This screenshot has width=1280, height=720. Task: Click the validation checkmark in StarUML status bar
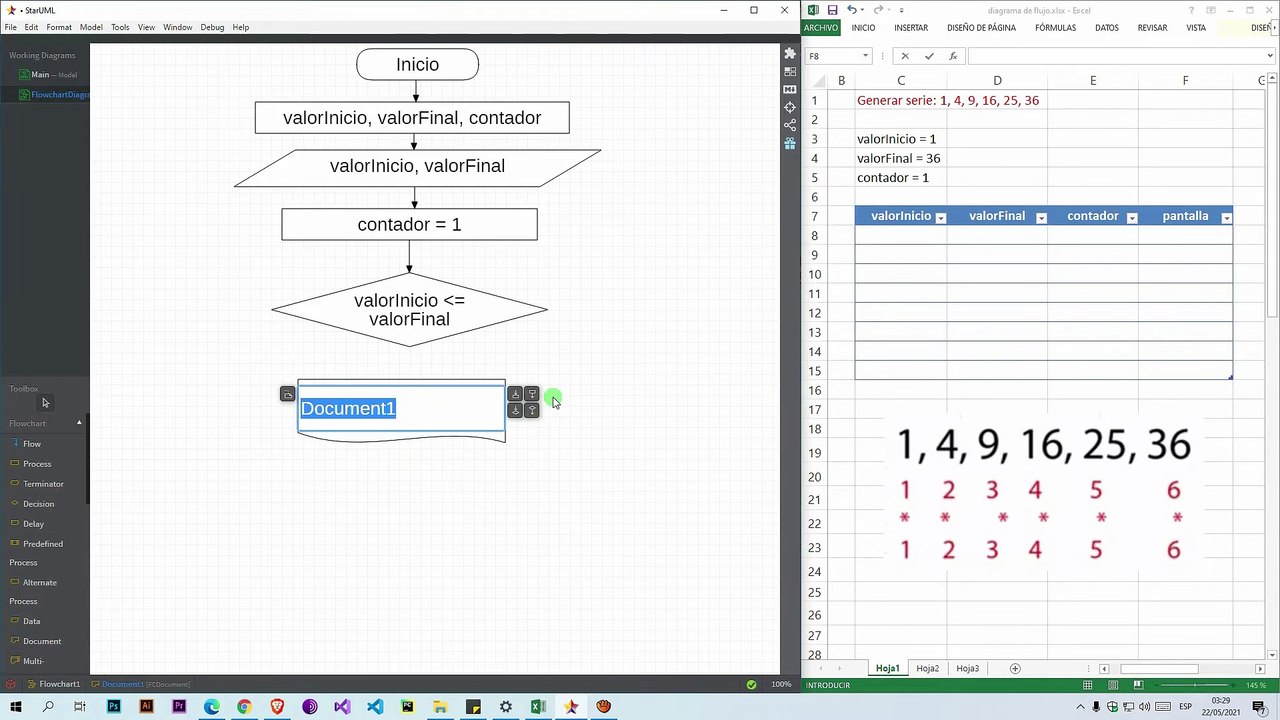(751, 685)
